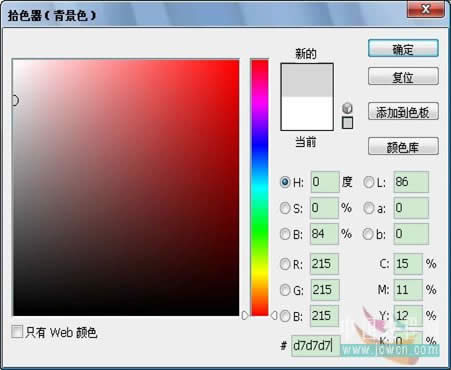Click the small web-safe color swatch square
451x370 pixels.
click(x=347, y=123)
